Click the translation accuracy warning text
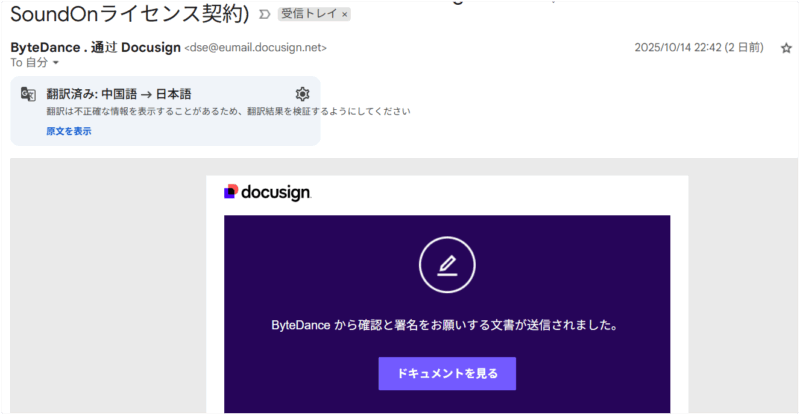Viewport: 800px width, 415px height. click(228, 112)
